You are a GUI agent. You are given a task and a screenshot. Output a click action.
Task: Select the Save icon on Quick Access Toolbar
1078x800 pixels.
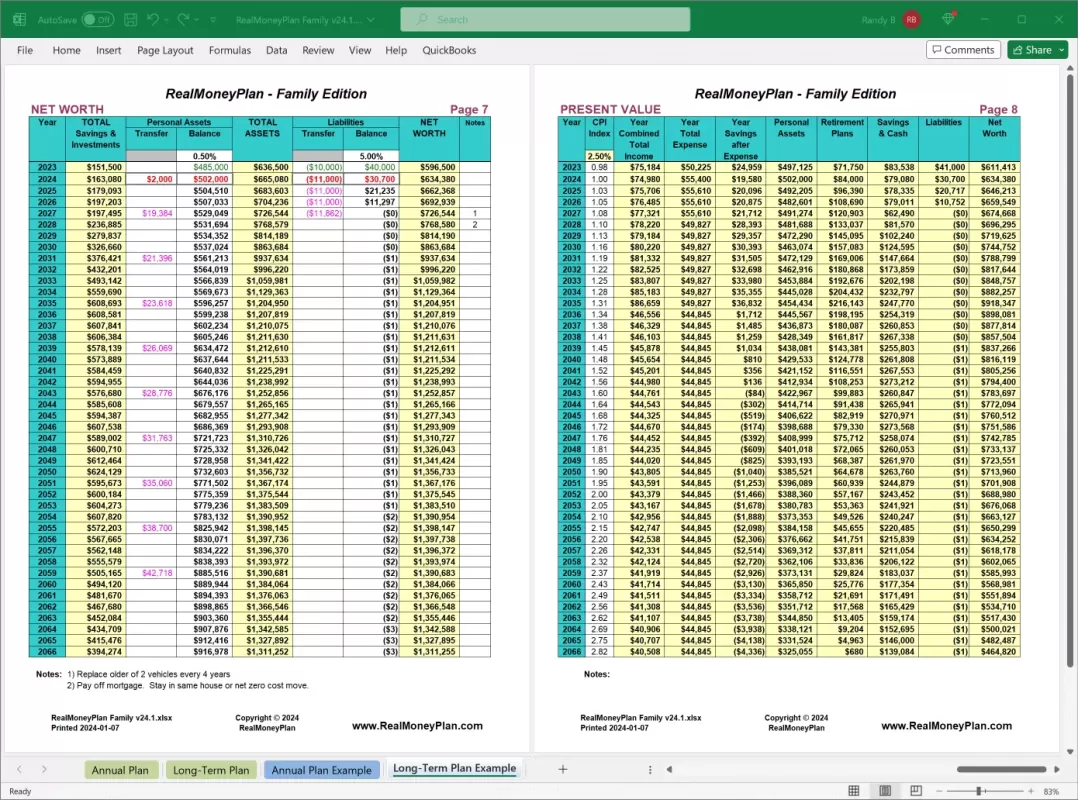131,19
